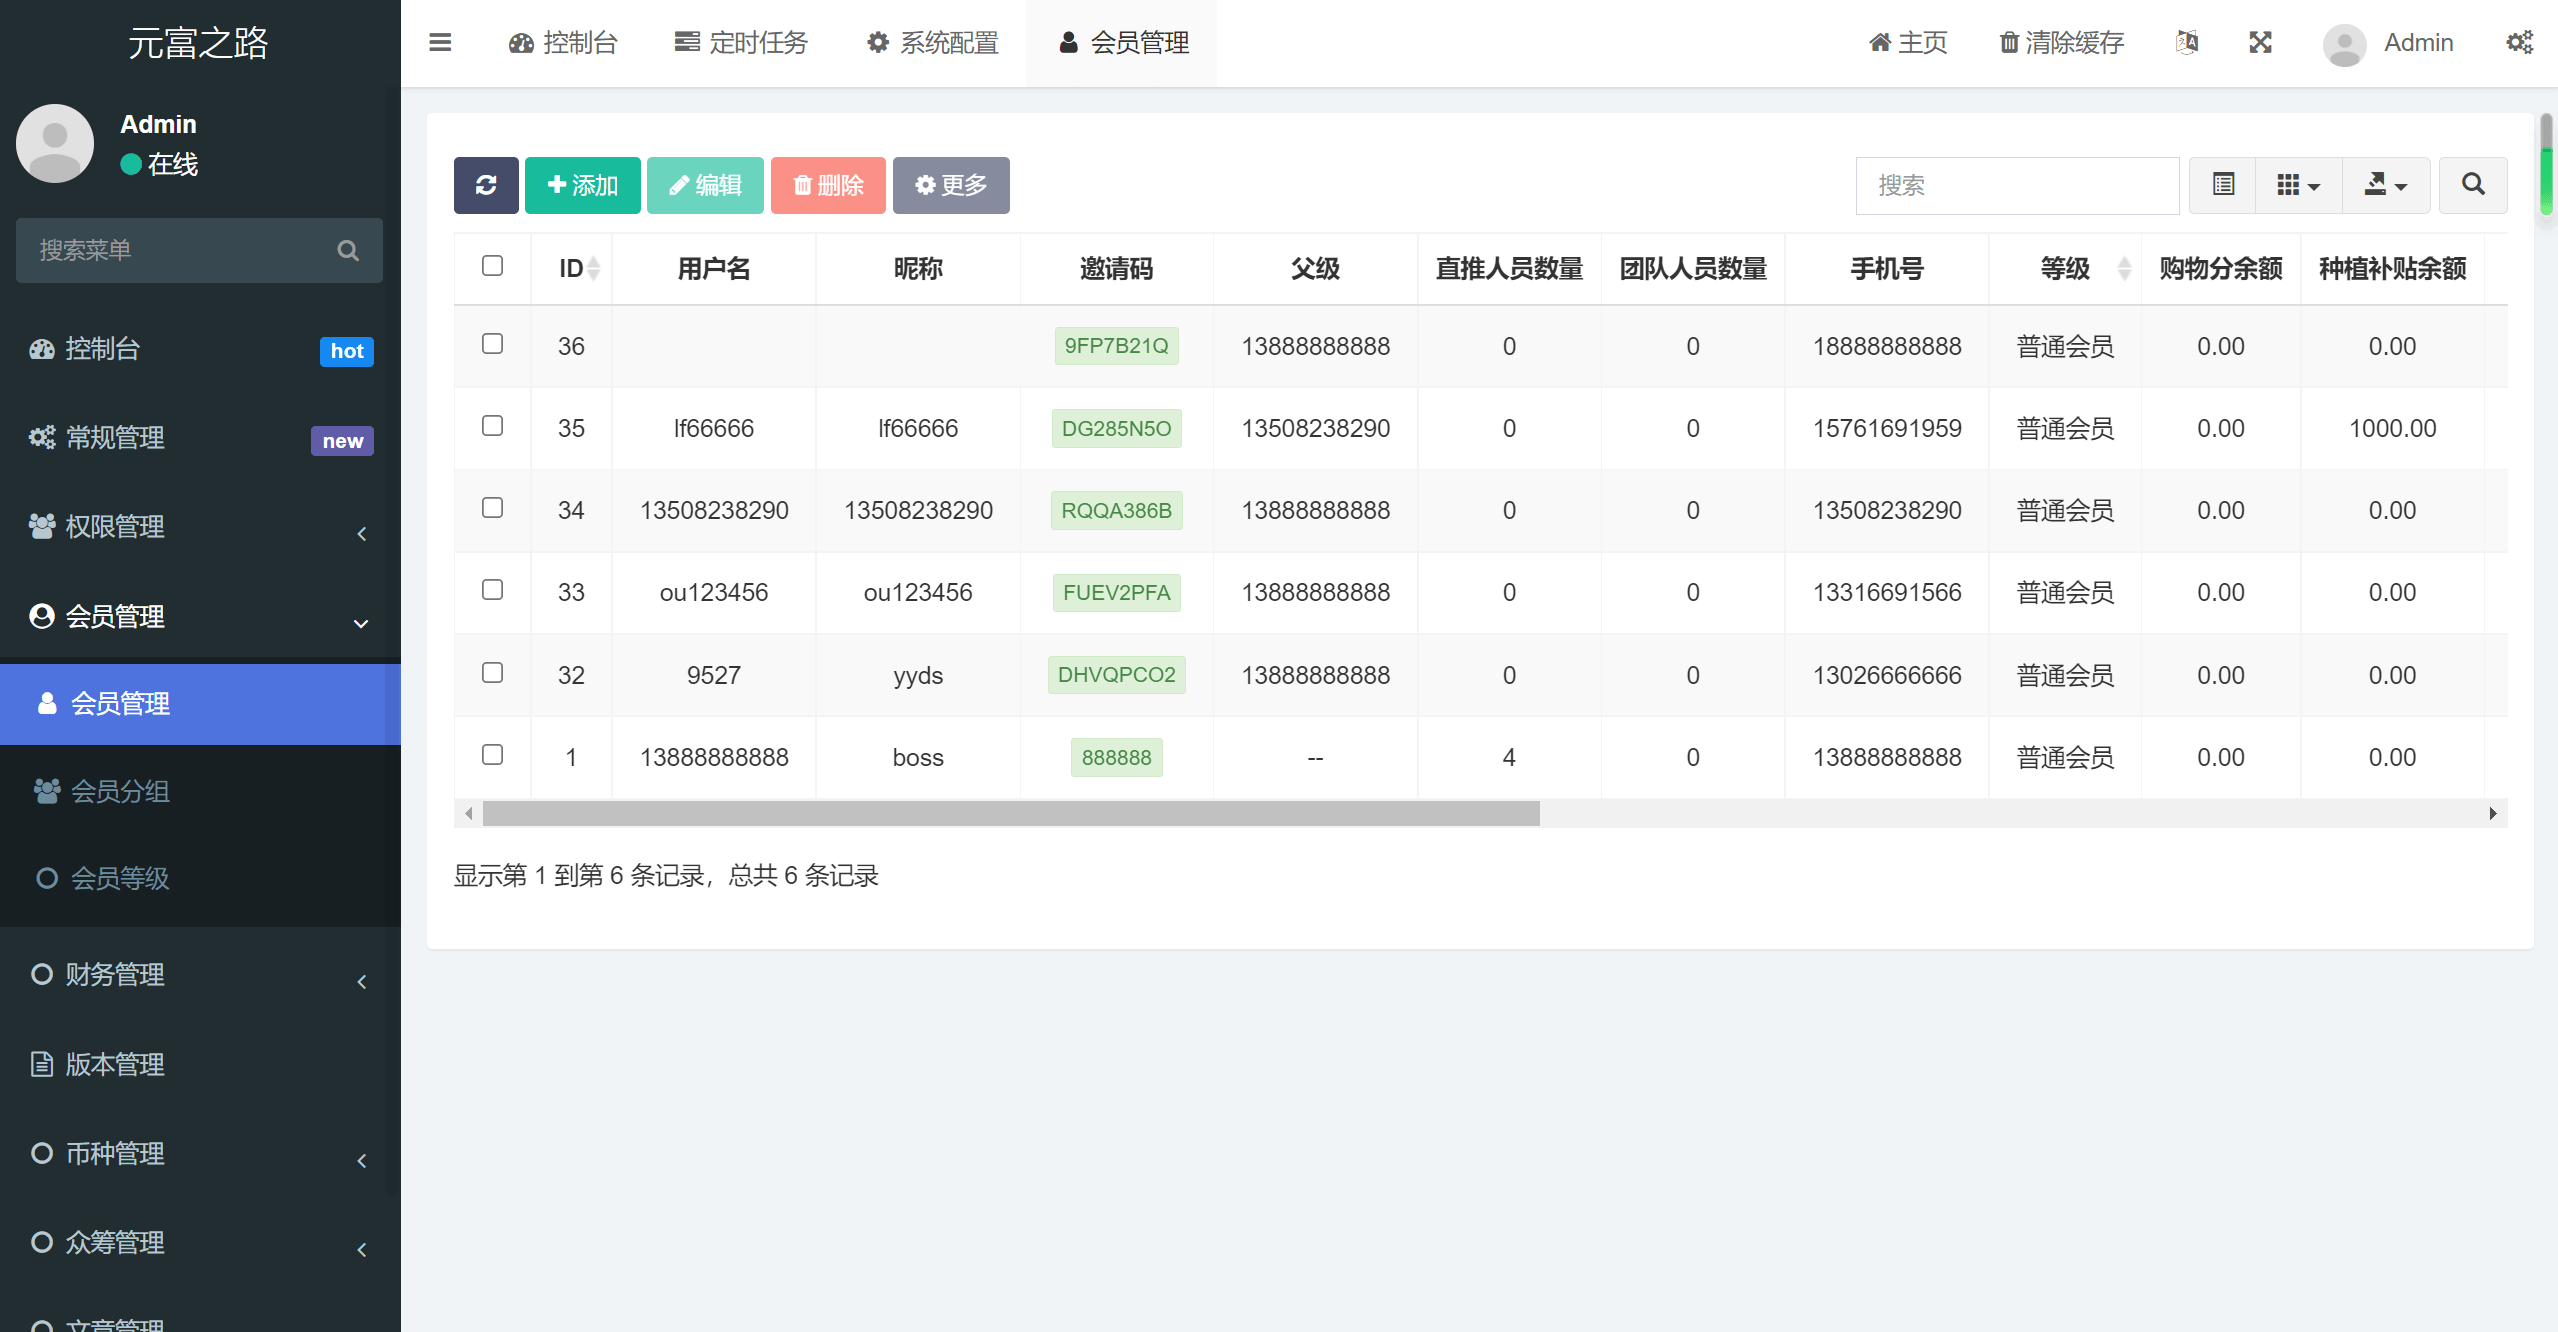Expand the column display options dropdown
This screenshot has height=1332, width=2558.
(2297, 184)
